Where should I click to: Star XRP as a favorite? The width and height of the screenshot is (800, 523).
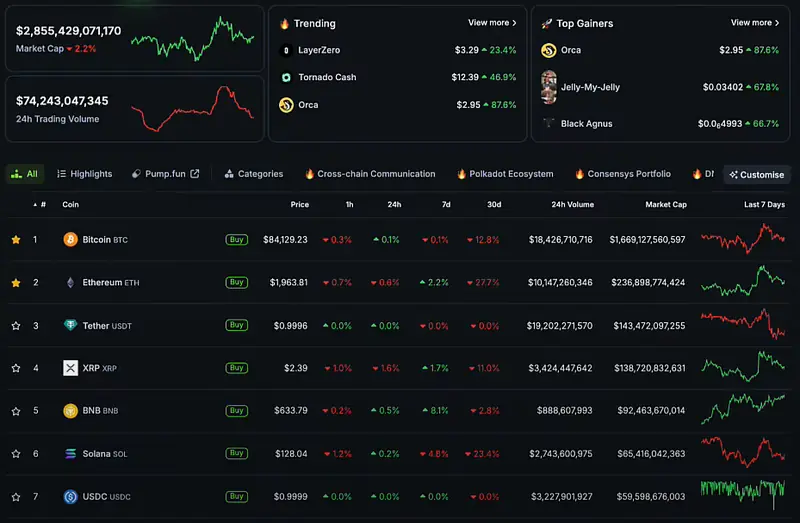[x=16, y=368]
